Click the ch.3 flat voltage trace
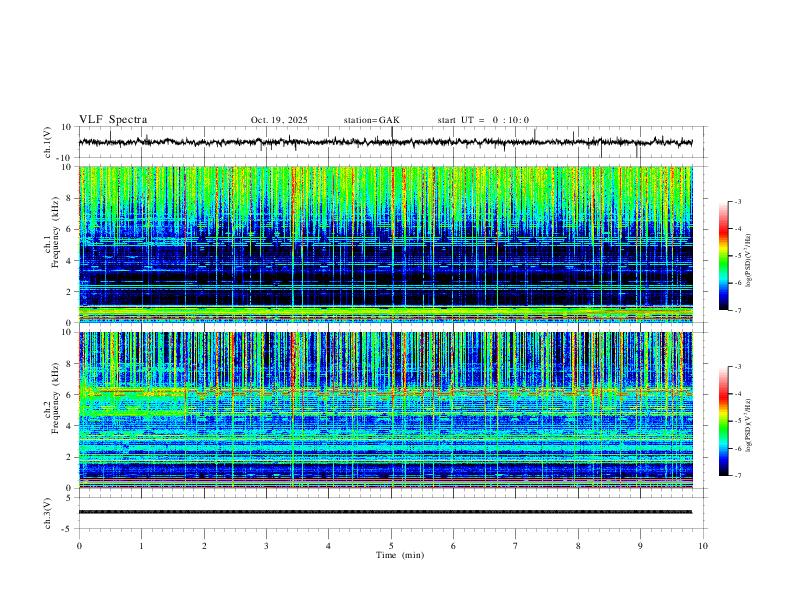The width and height of the screenshot is (792, 612). point(385,512)
